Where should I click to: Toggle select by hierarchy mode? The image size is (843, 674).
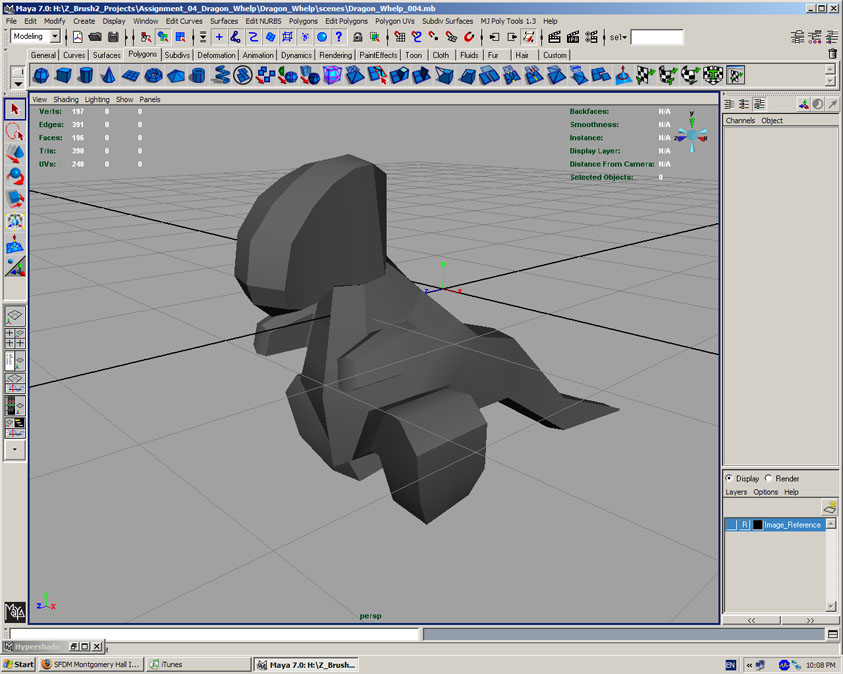point(146,37)
